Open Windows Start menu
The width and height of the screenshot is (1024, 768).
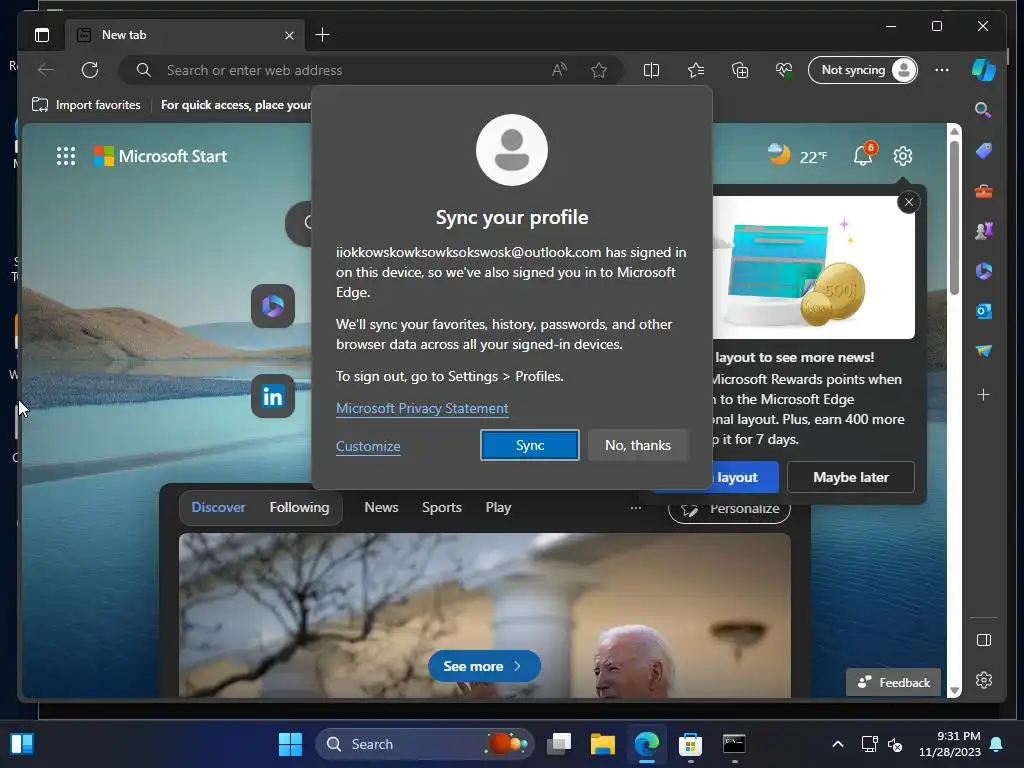coord(290,744)
